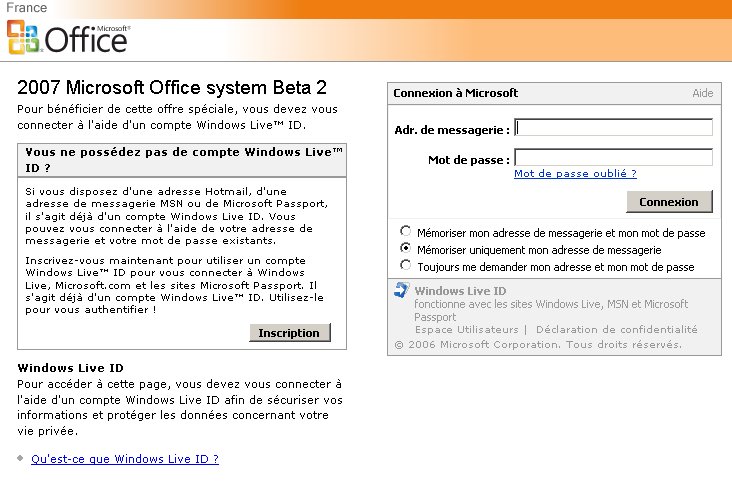
Task: Open Qu'est-ce que Windows Live ID link
Action: (125, 459)
